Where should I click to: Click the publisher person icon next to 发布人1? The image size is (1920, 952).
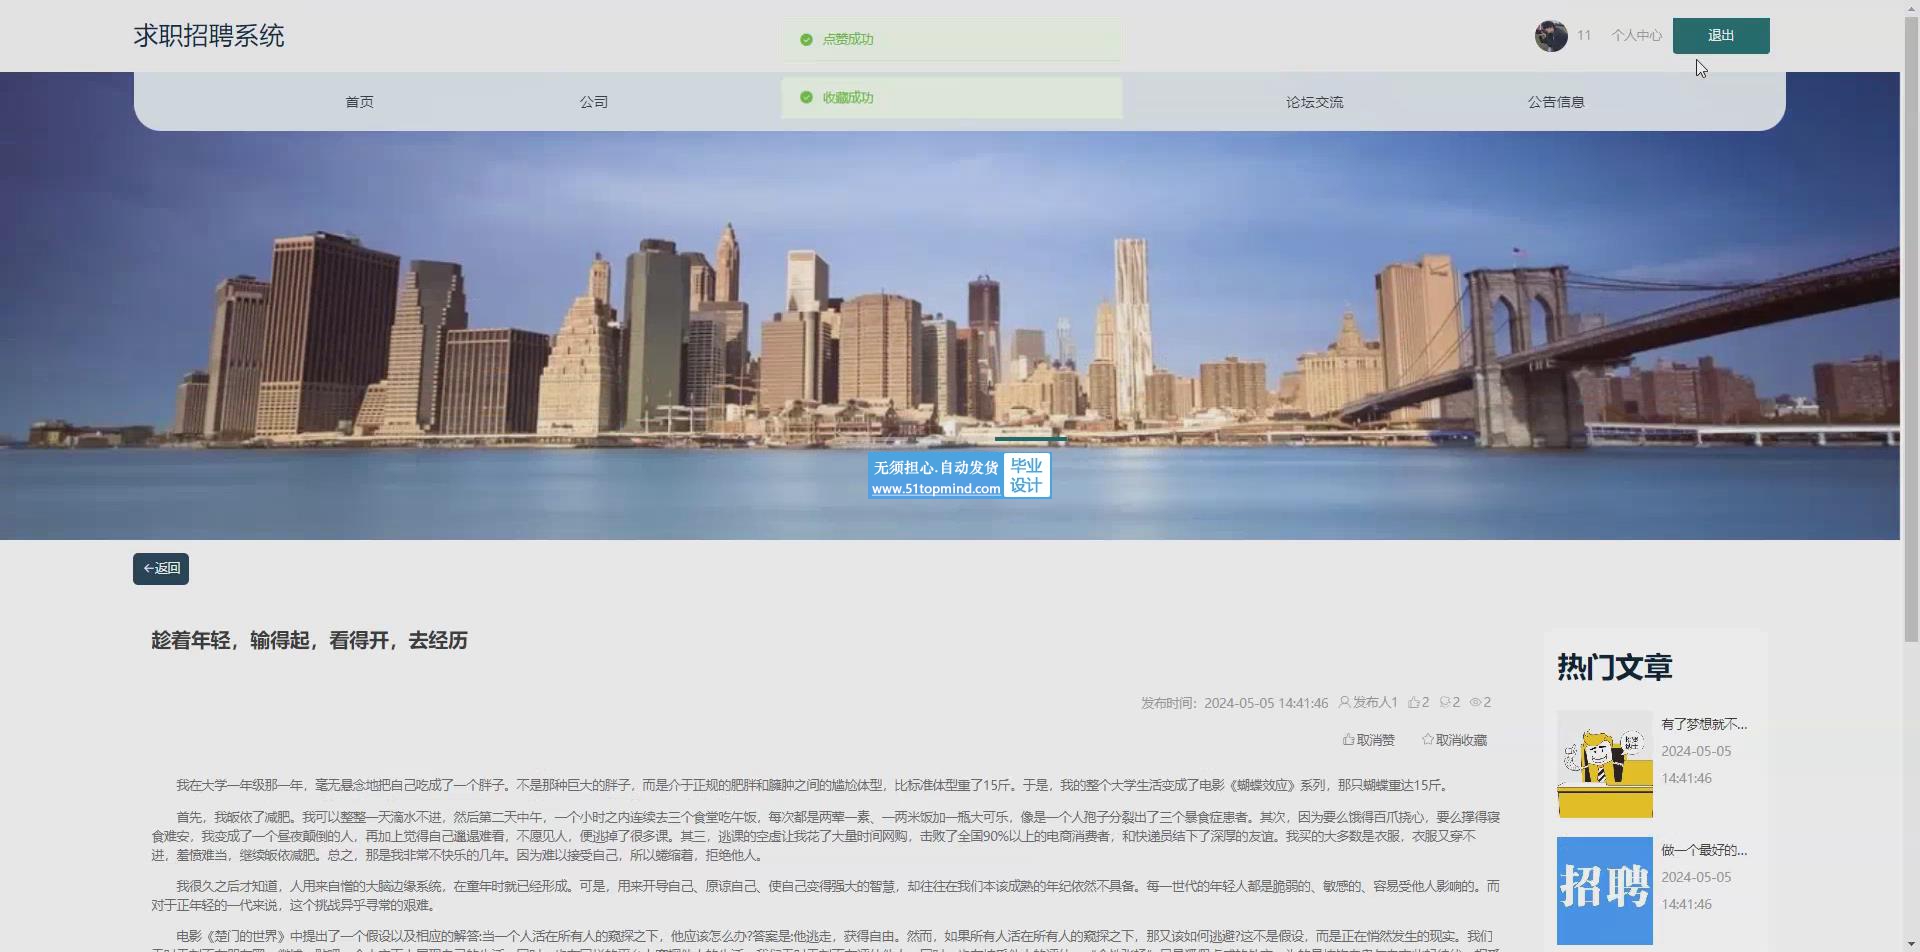1344,702
